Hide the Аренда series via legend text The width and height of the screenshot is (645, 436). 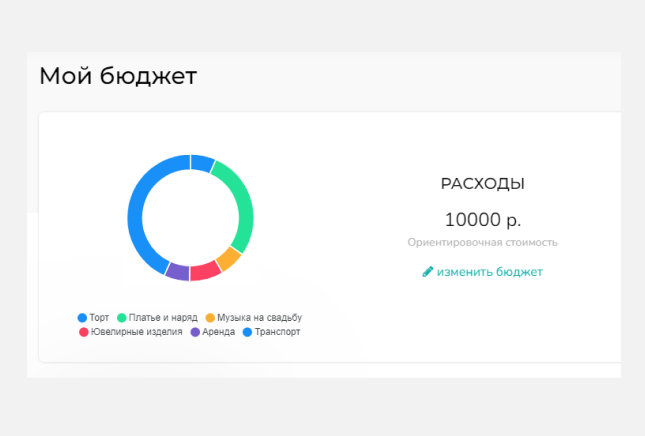point(218,332)
